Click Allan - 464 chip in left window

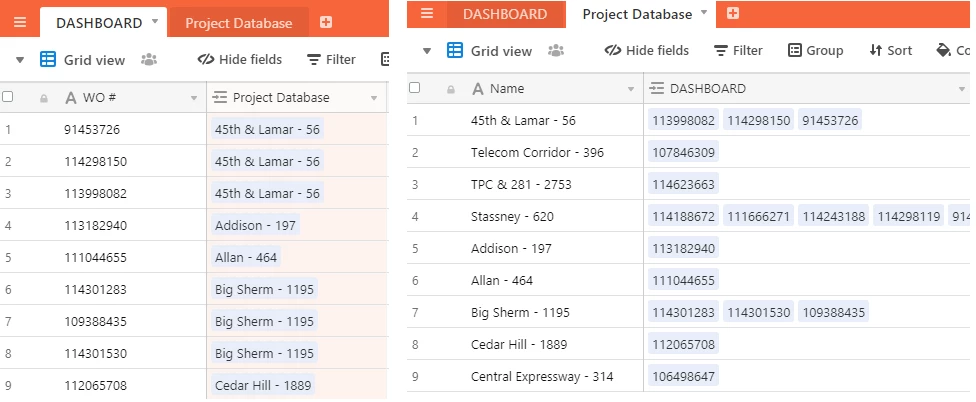tap(246, 257)
